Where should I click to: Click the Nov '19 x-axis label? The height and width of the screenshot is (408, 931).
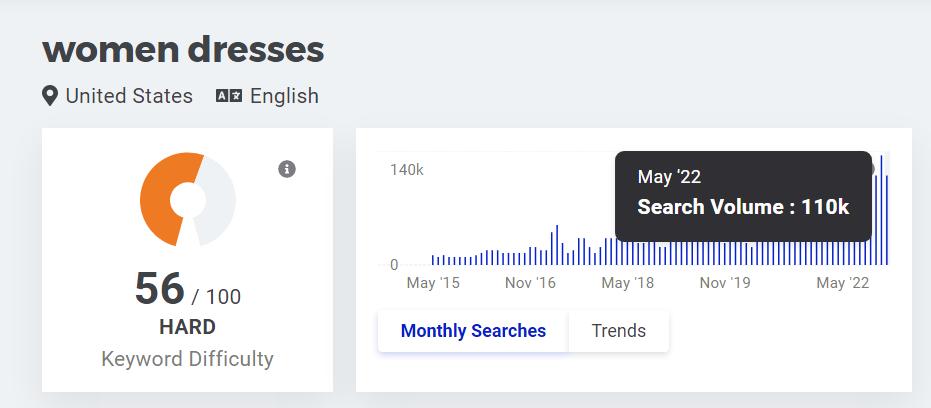725,283
